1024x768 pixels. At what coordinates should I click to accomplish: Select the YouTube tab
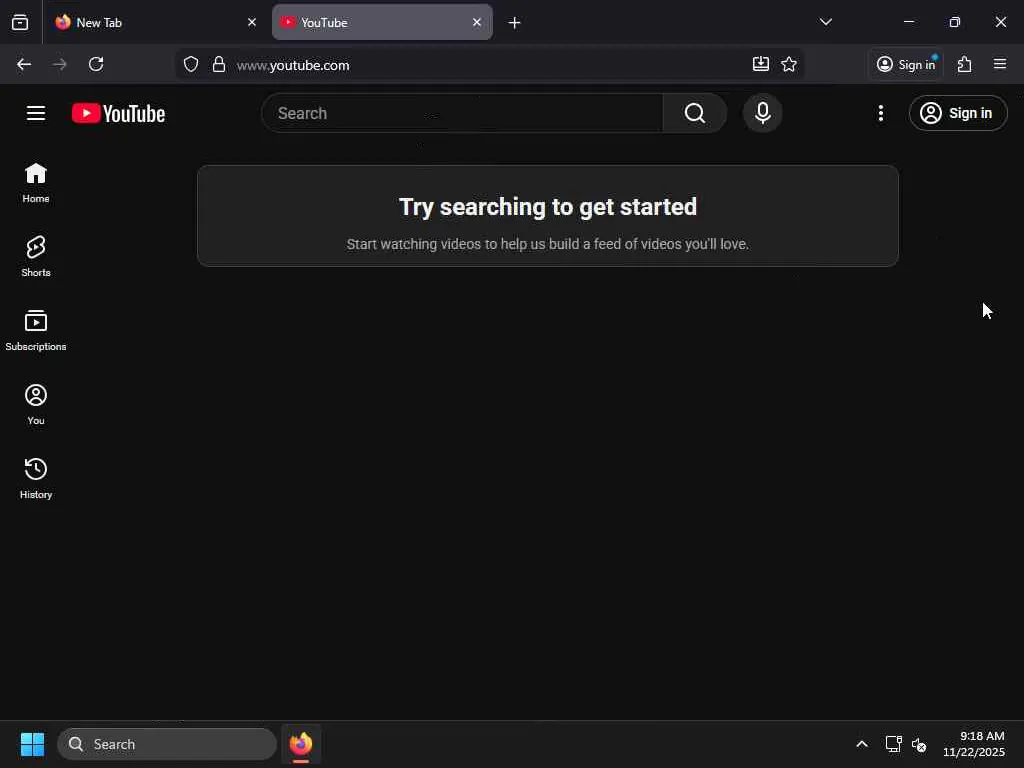382,22
